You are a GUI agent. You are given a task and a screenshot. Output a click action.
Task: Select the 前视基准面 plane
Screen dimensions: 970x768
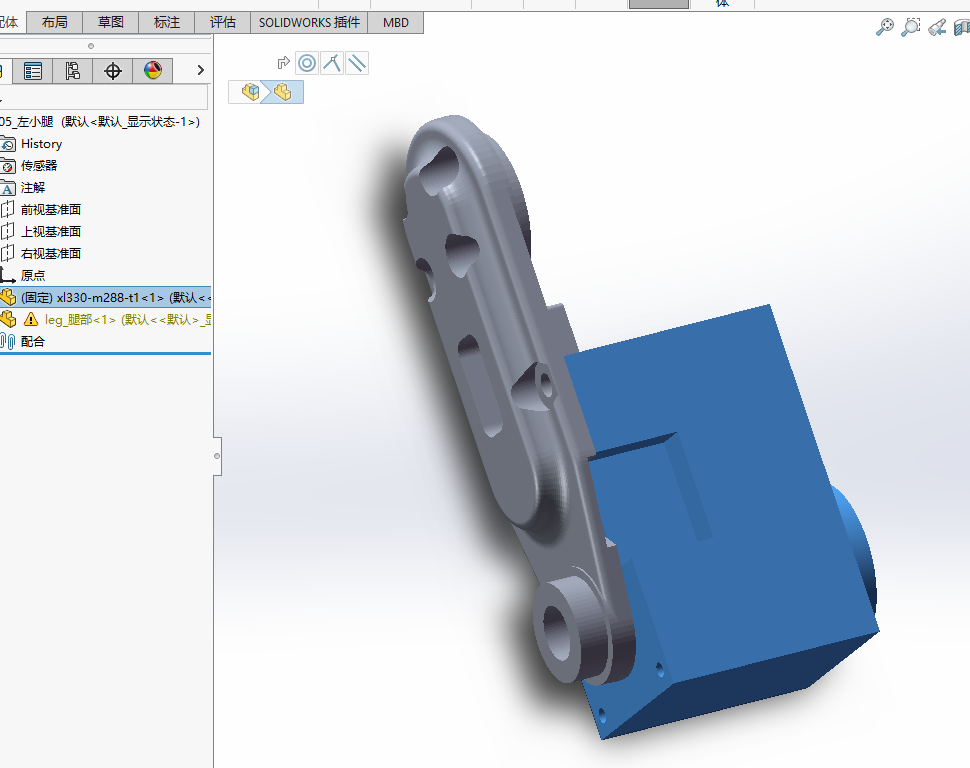coord(51,209)
